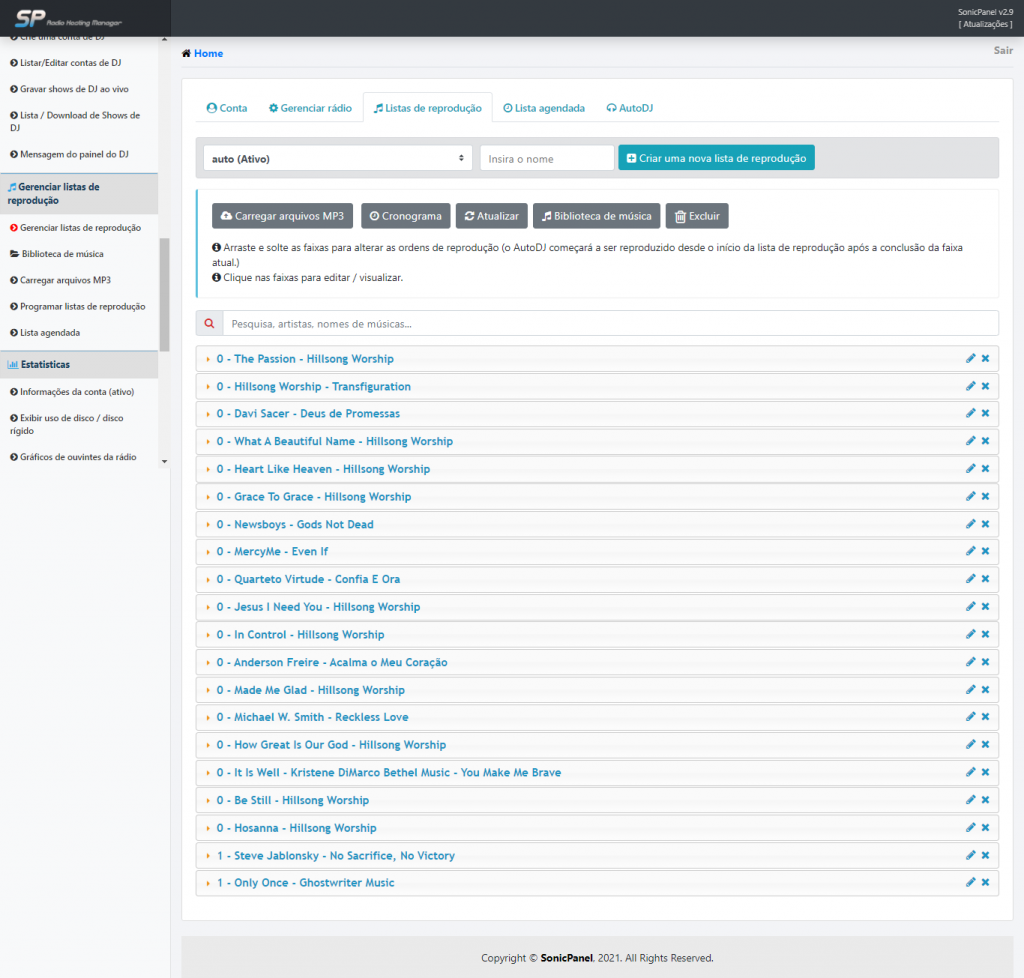Open the Gerenciar rádio tab
1024x978 pixels.
coord(310,108)
